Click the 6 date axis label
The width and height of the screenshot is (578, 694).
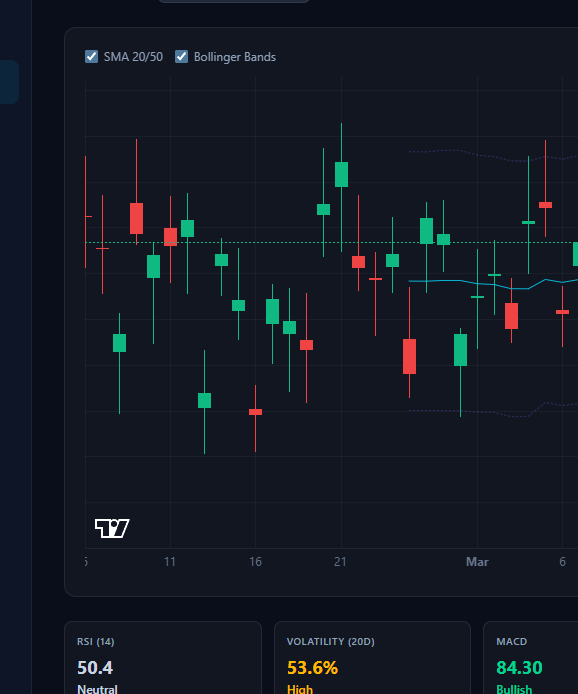click(x=563, y=562)
